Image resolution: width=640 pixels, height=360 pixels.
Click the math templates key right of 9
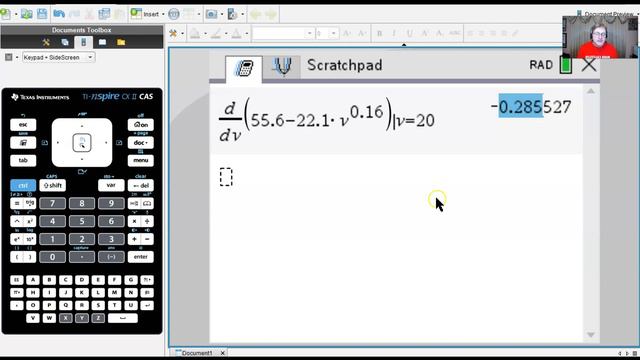tap(134, 203)
